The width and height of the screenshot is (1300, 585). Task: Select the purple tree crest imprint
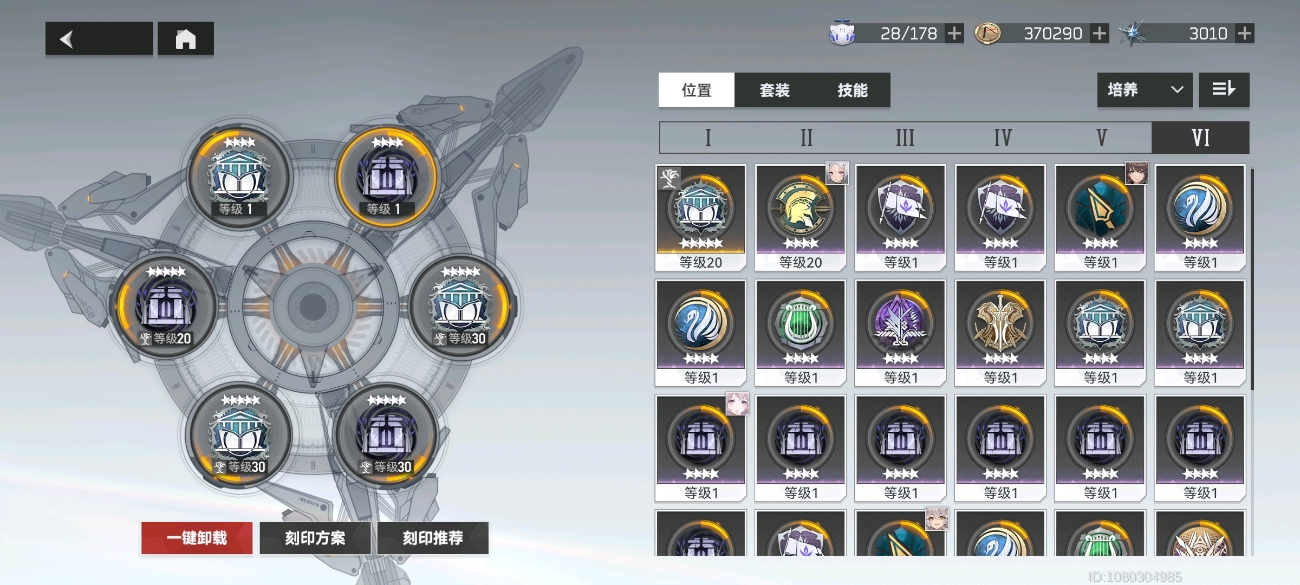tap(900, 333)
